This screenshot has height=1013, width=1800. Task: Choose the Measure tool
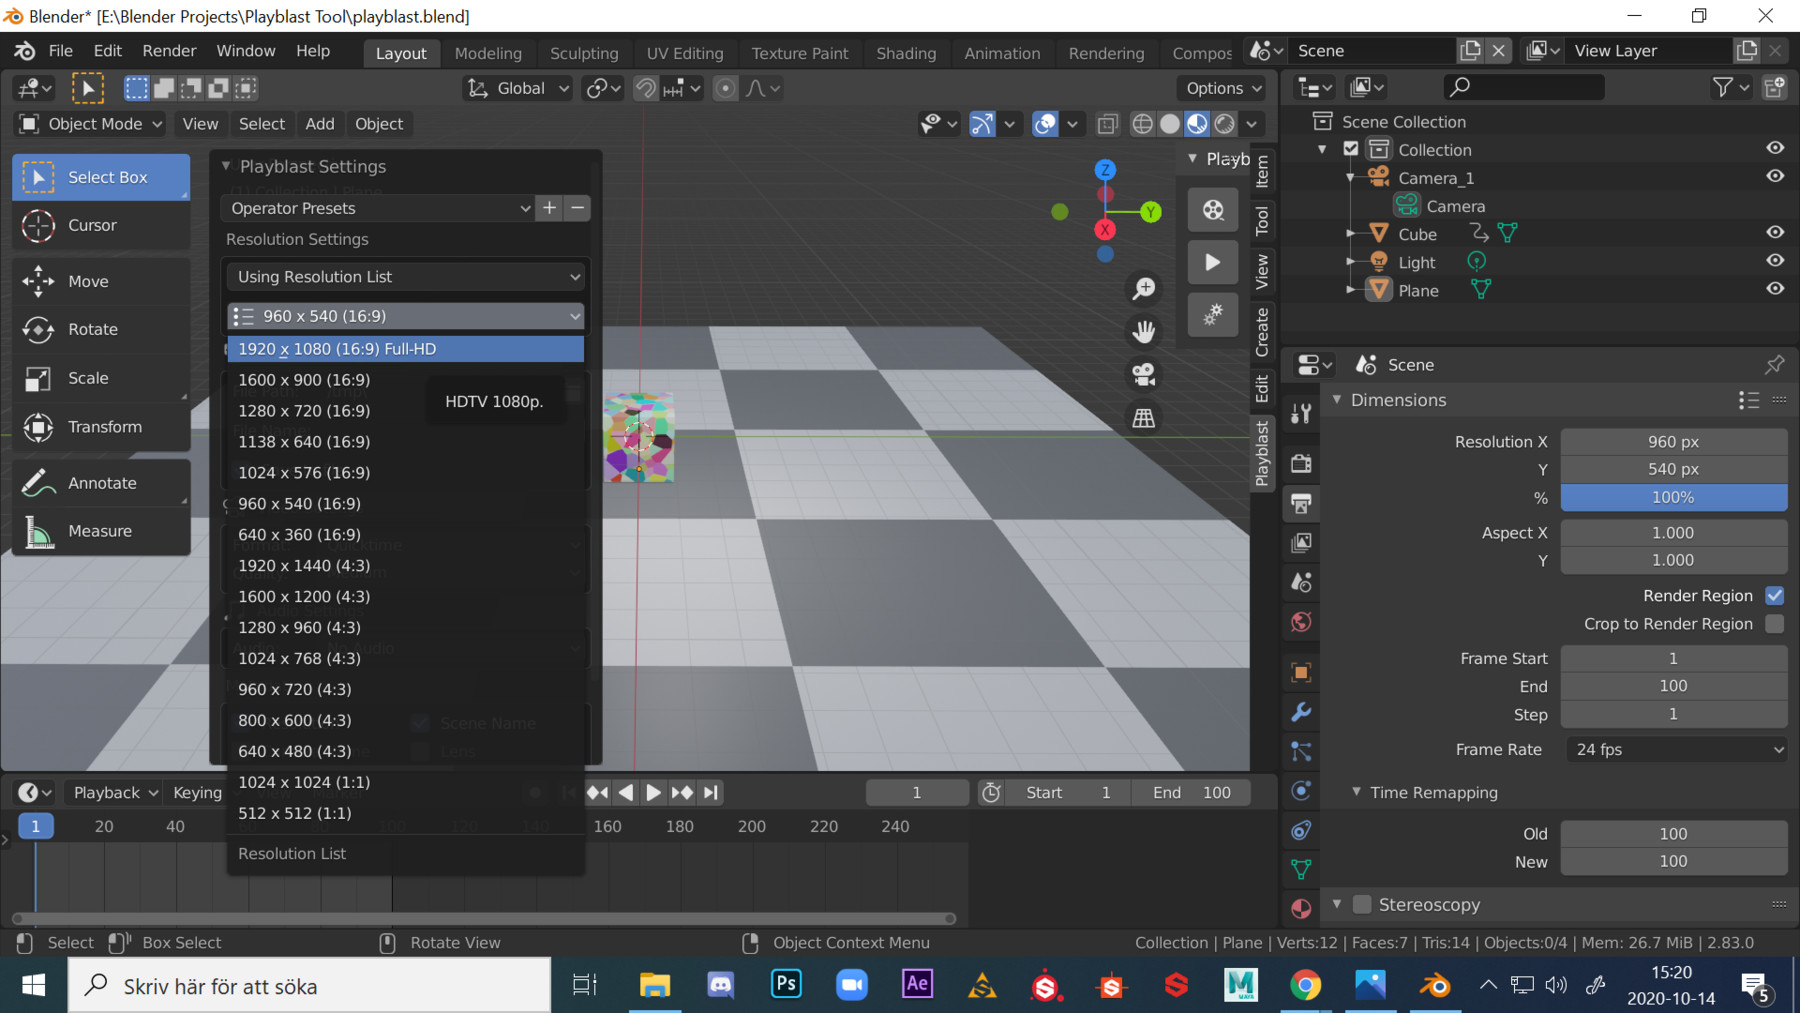point(101,531)
